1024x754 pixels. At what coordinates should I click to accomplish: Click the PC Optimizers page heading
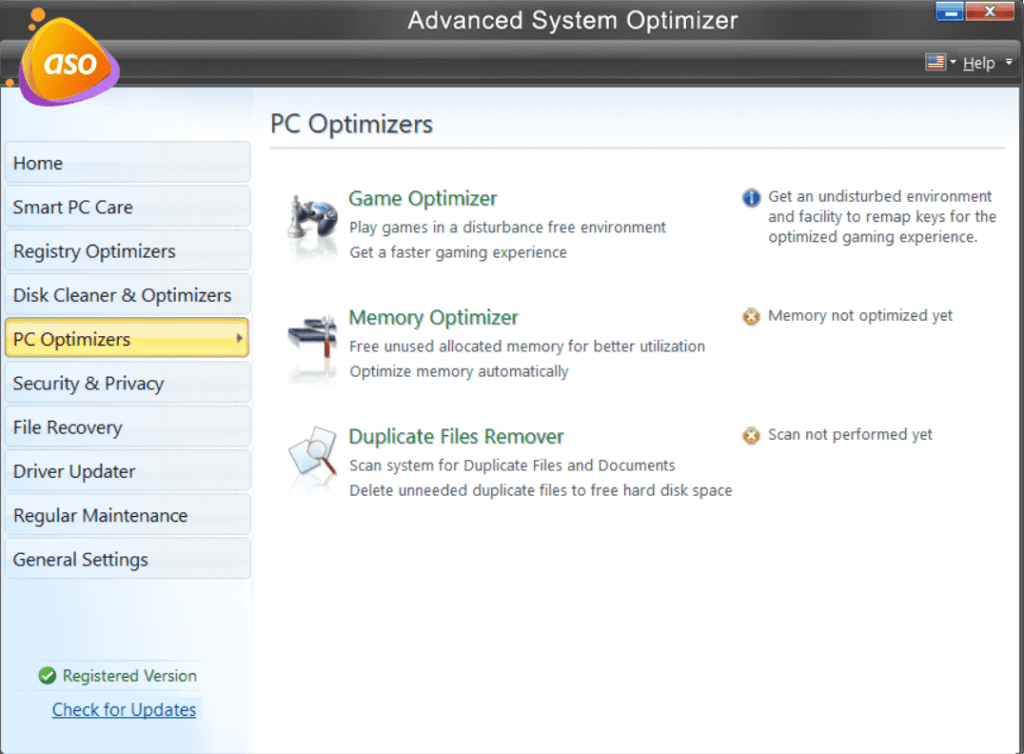point(351,124)
